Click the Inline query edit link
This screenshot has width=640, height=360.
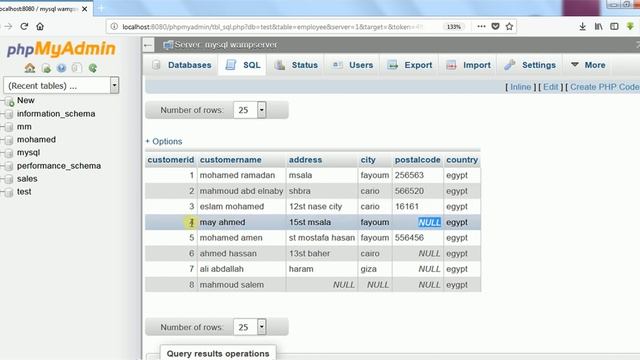click(520, 87)
